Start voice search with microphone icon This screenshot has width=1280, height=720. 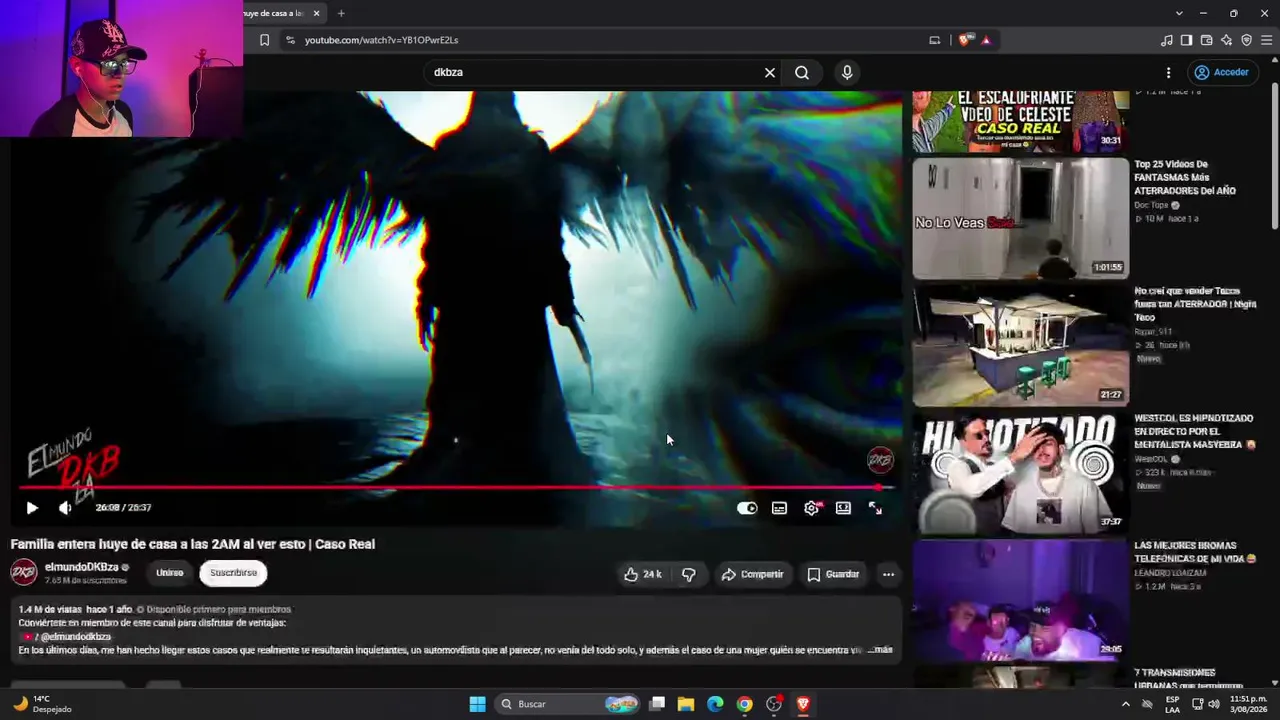tap(847, 72)
